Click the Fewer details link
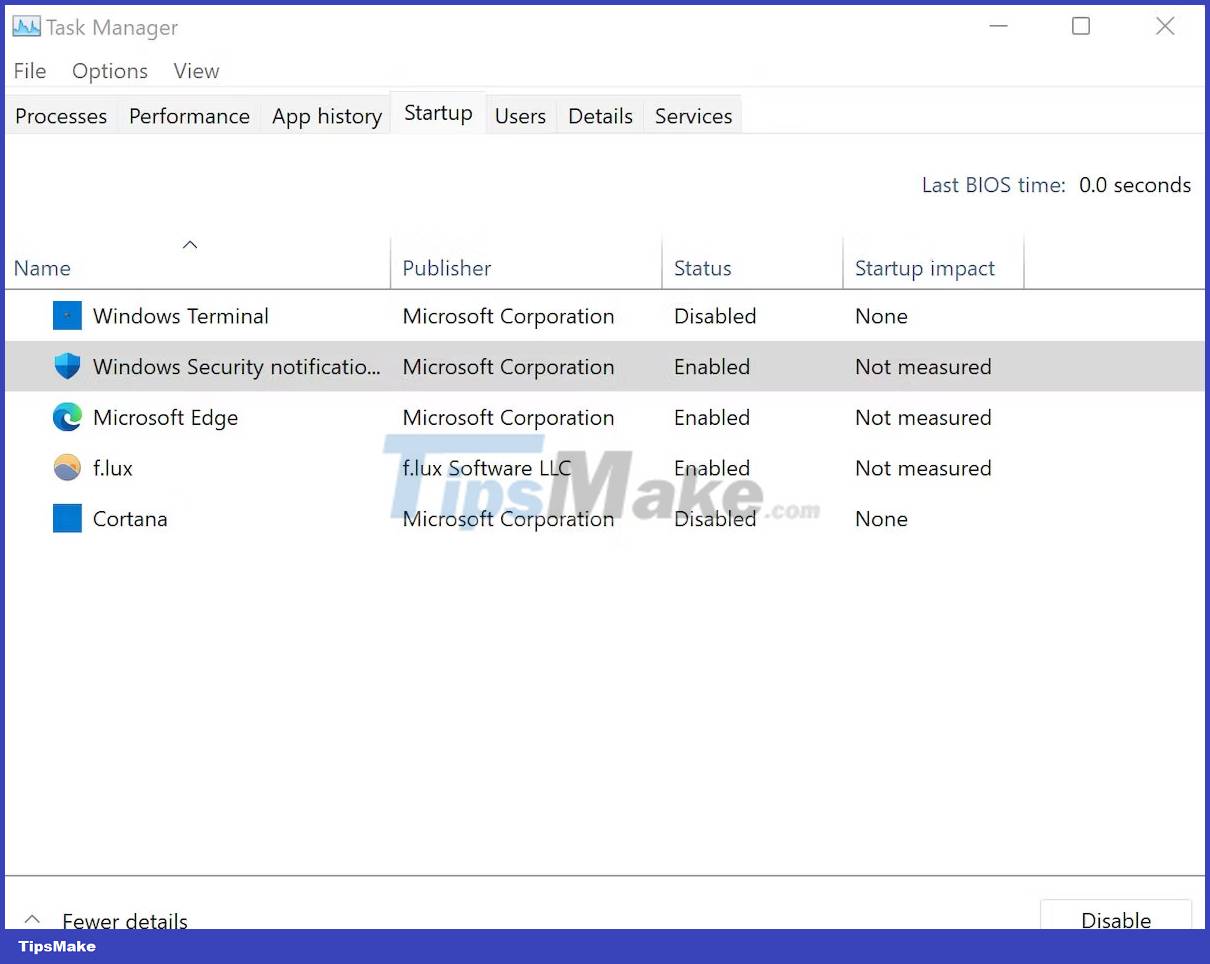Image resolution: width=1210 pixels, height=964 pixels. pos(125,920)
